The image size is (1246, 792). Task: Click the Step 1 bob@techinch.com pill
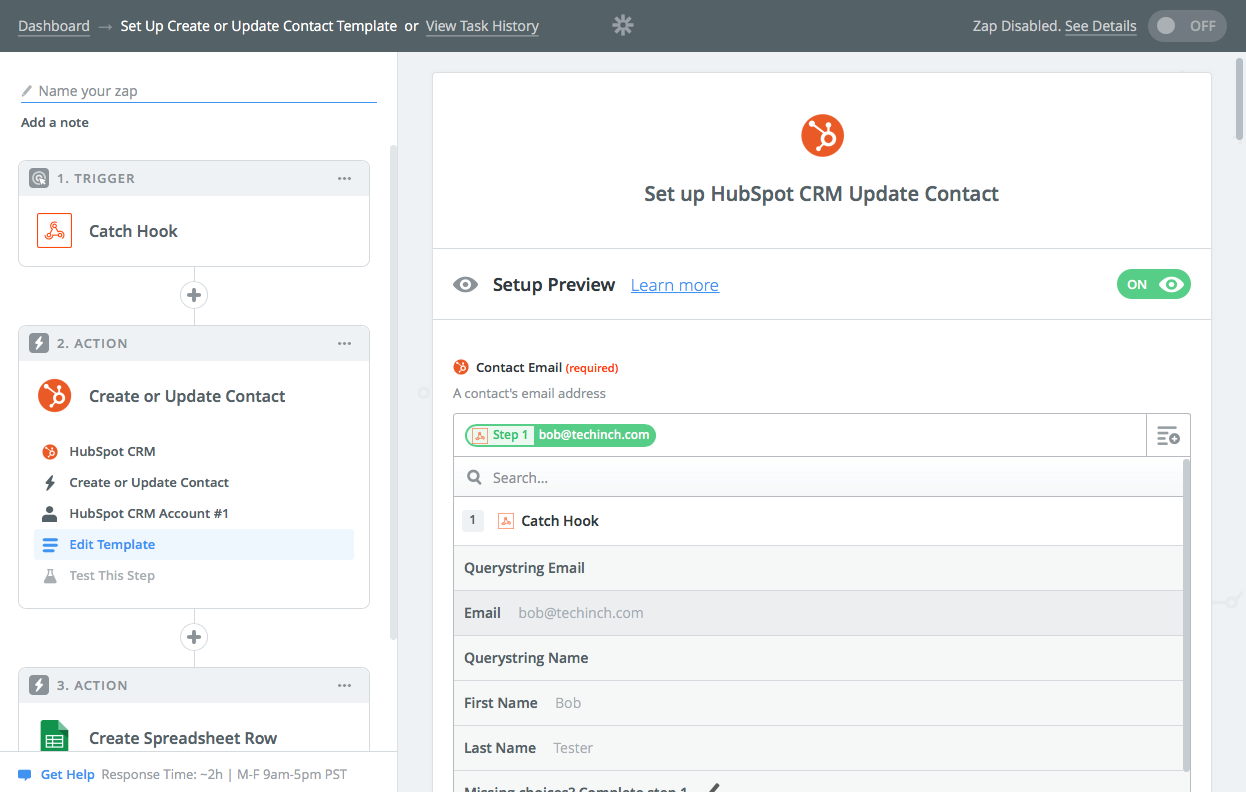click(560, 435)
